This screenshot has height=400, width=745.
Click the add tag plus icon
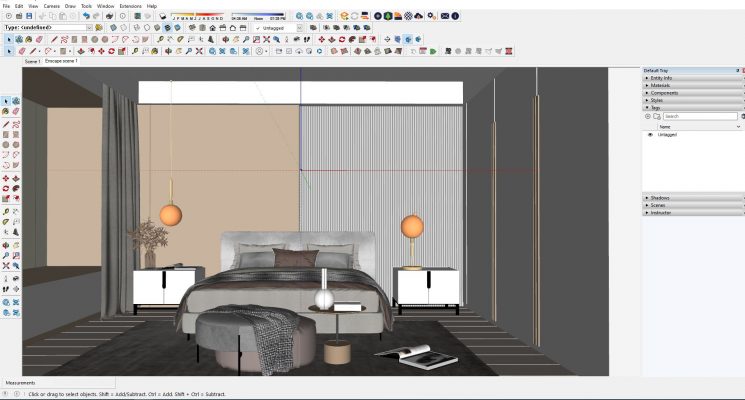[x=649, y=116]
